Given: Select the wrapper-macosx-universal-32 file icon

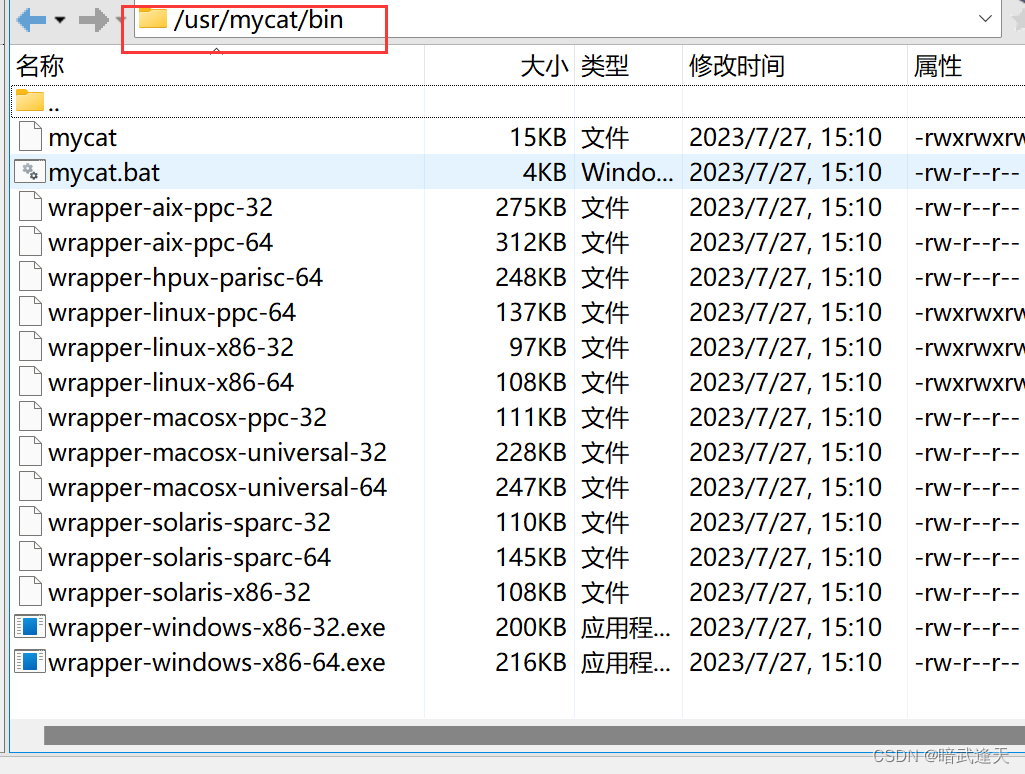Looking at the screenshot, I should click(x=30, y=451).
